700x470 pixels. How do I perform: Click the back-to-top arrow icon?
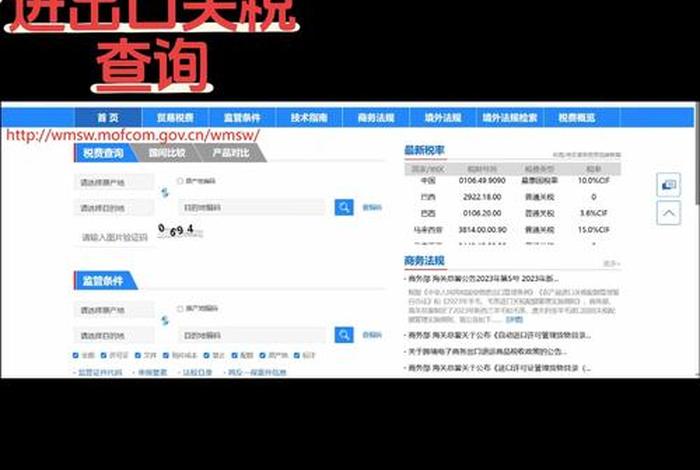668,213
